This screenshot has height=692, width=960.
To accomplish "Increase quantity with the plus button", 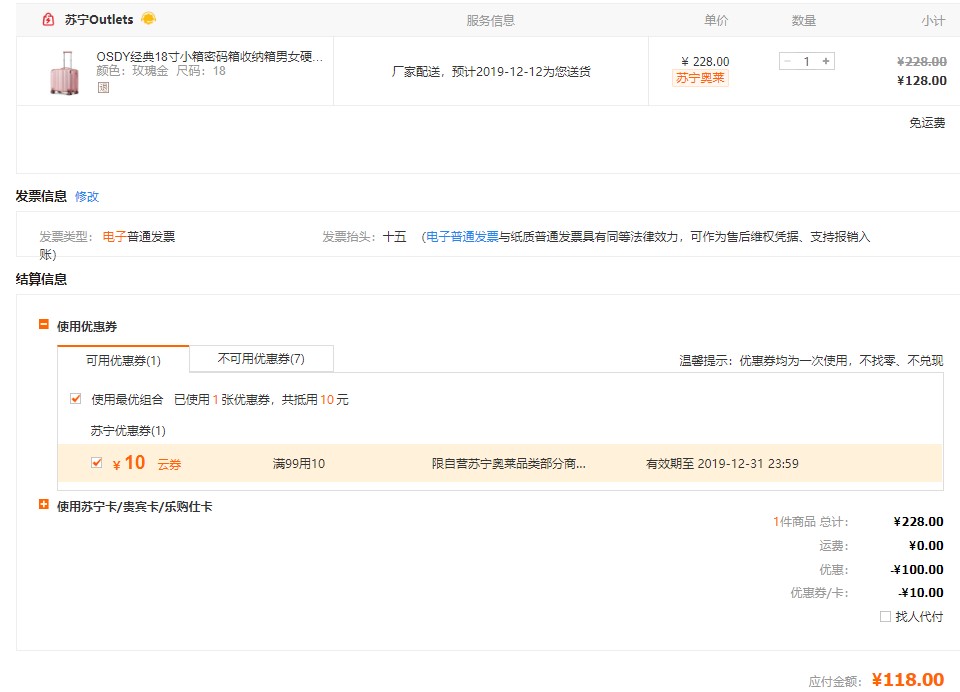I will coord(826,61).
